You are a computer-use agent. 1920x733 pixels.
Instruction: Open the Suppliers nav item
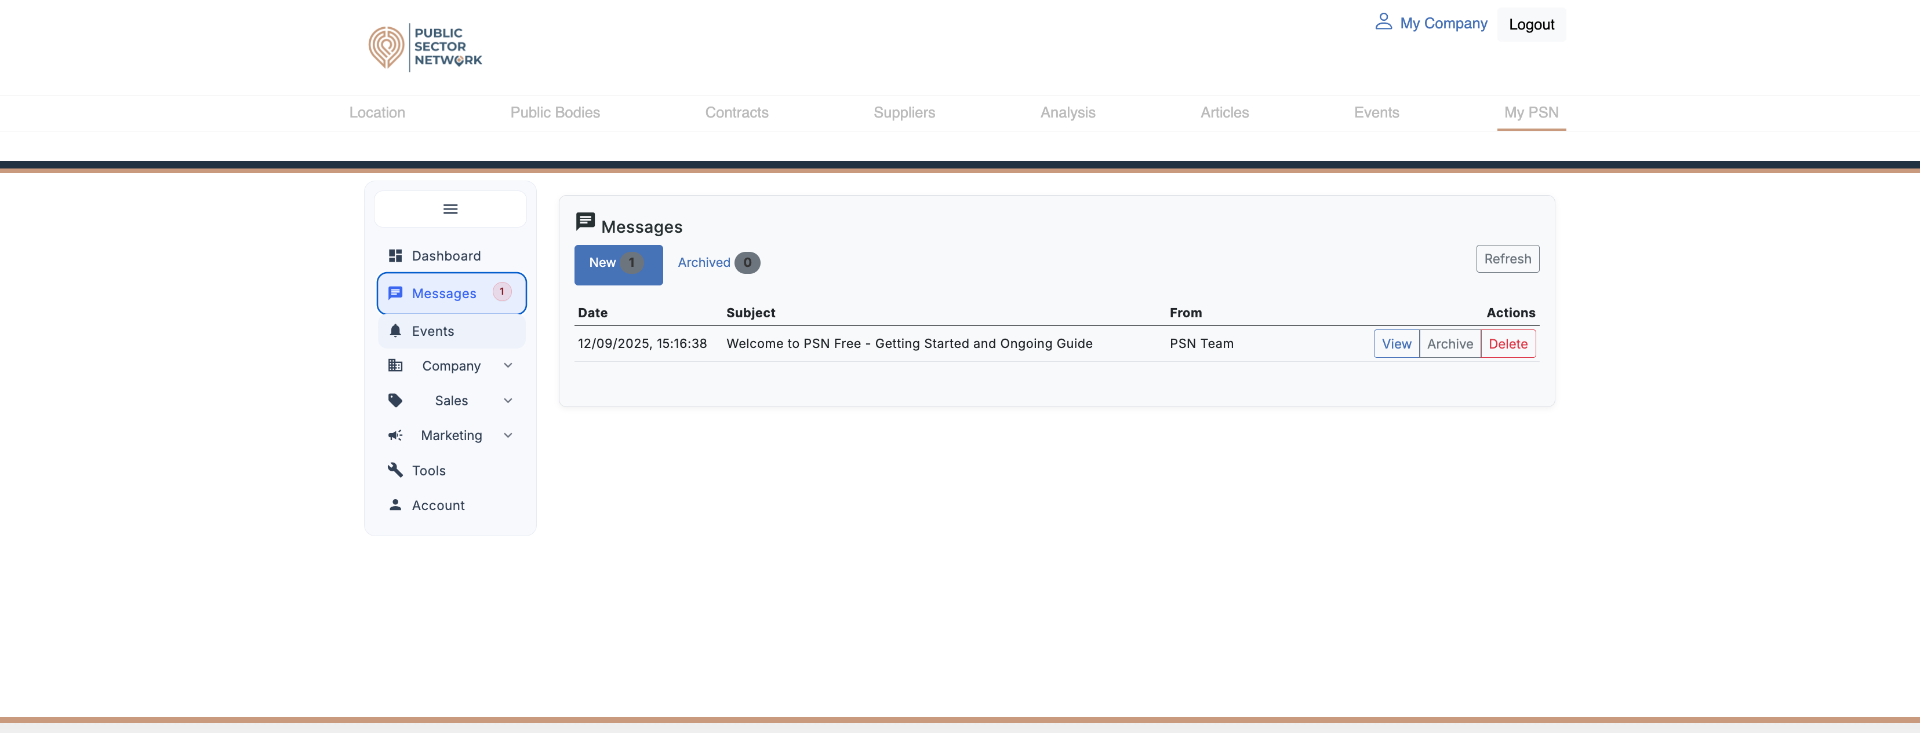[905, 113]
